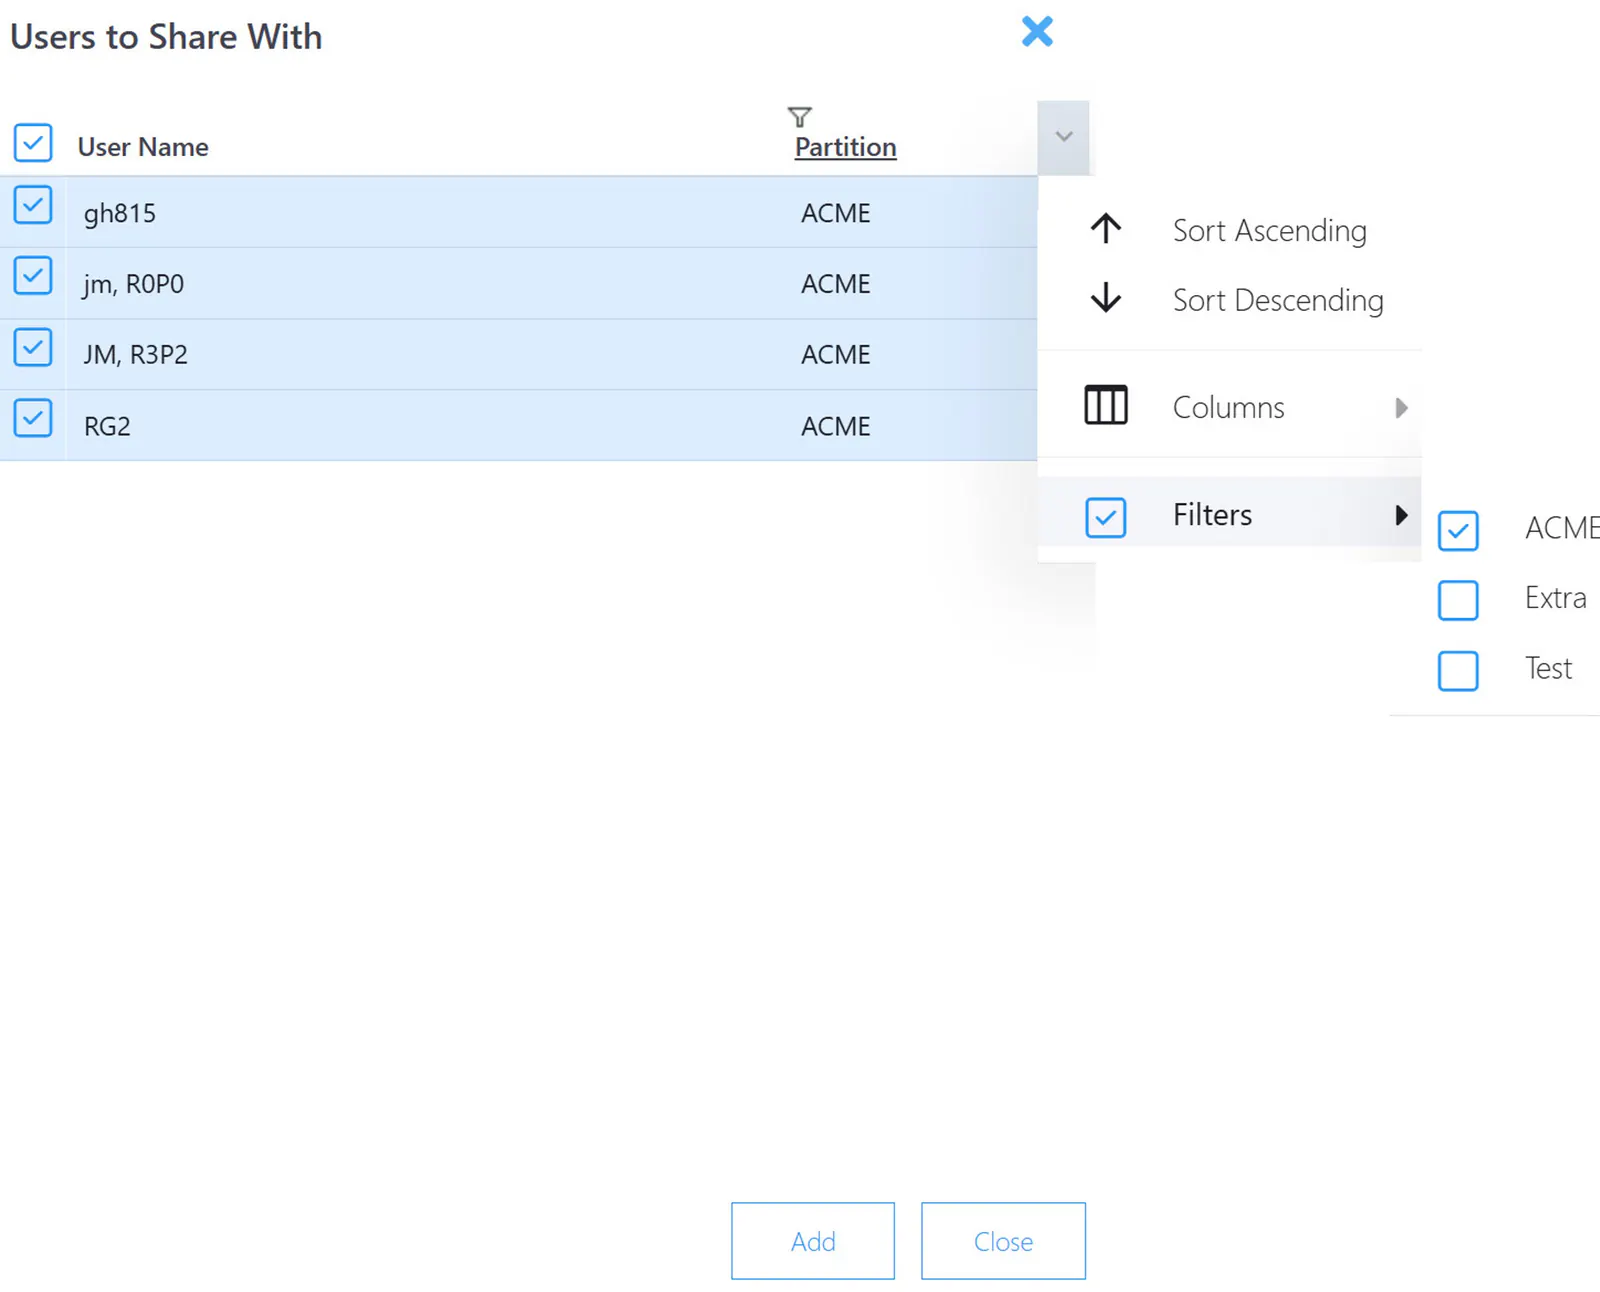
Task: Click the User Name column header
Action: pos(143,147)
